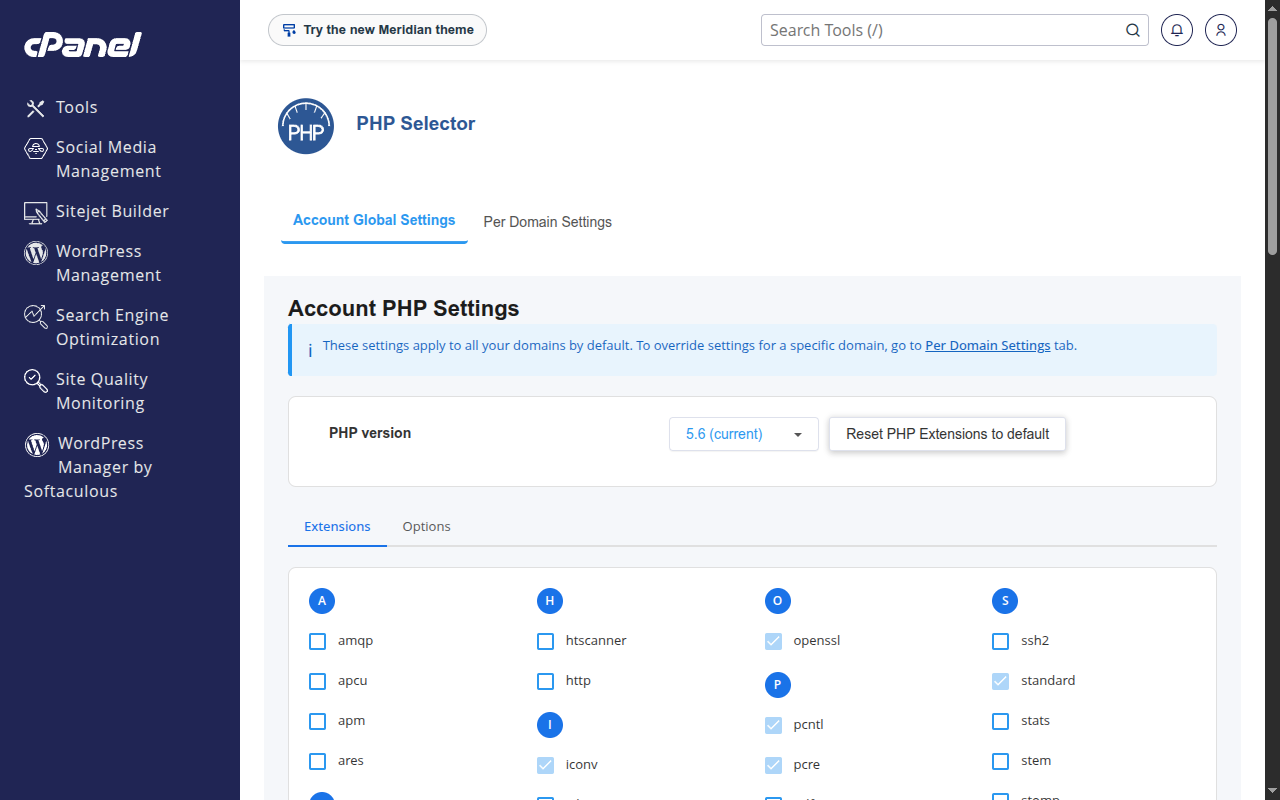Switch to Account Global Settings tab
The image size is (1280, 800).
374,220
